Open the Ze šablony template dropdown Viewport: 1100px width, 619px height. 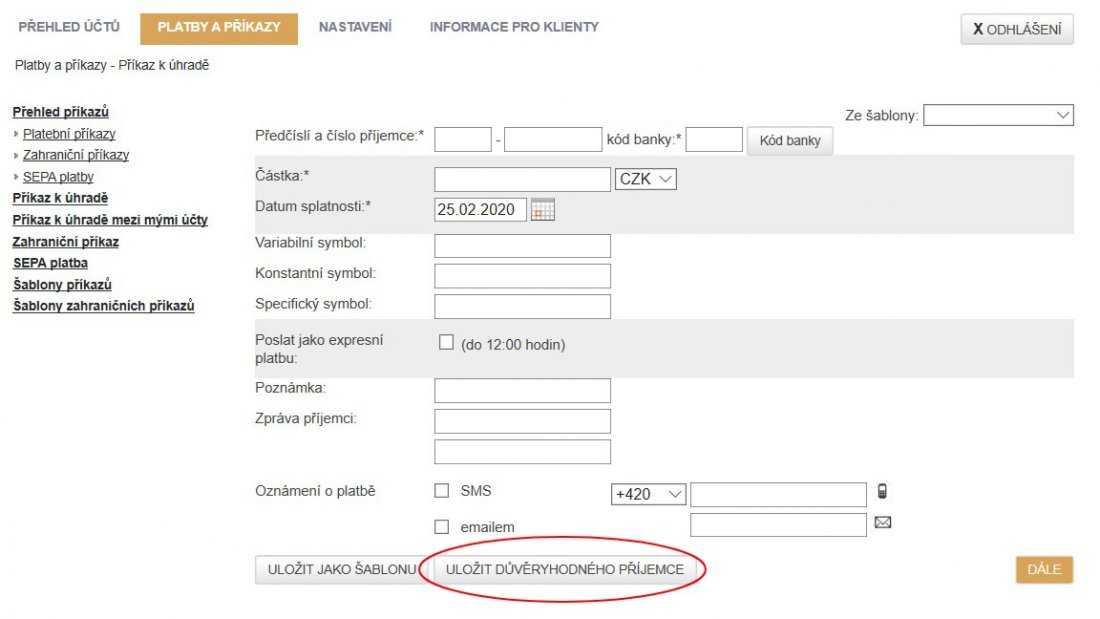point(998,116)
